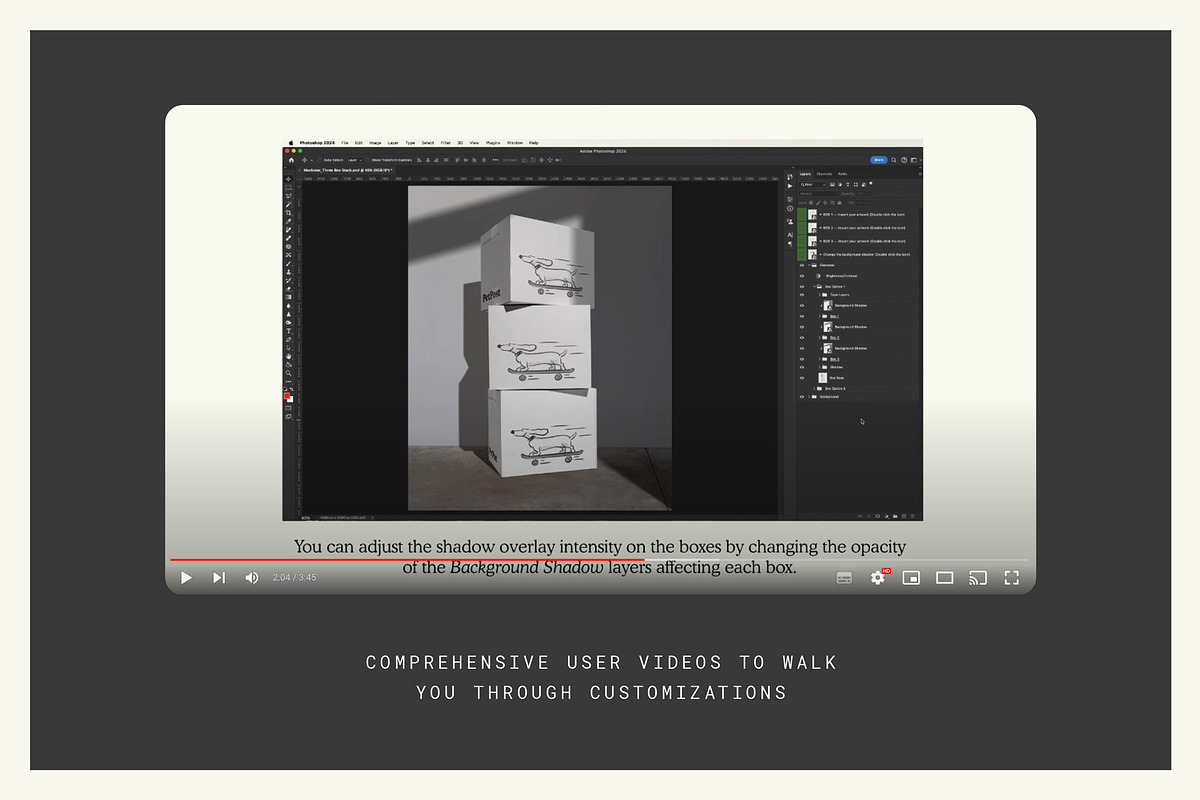
Task: Select the Horizontal Type tool
Action: click(x=288, y=331)
